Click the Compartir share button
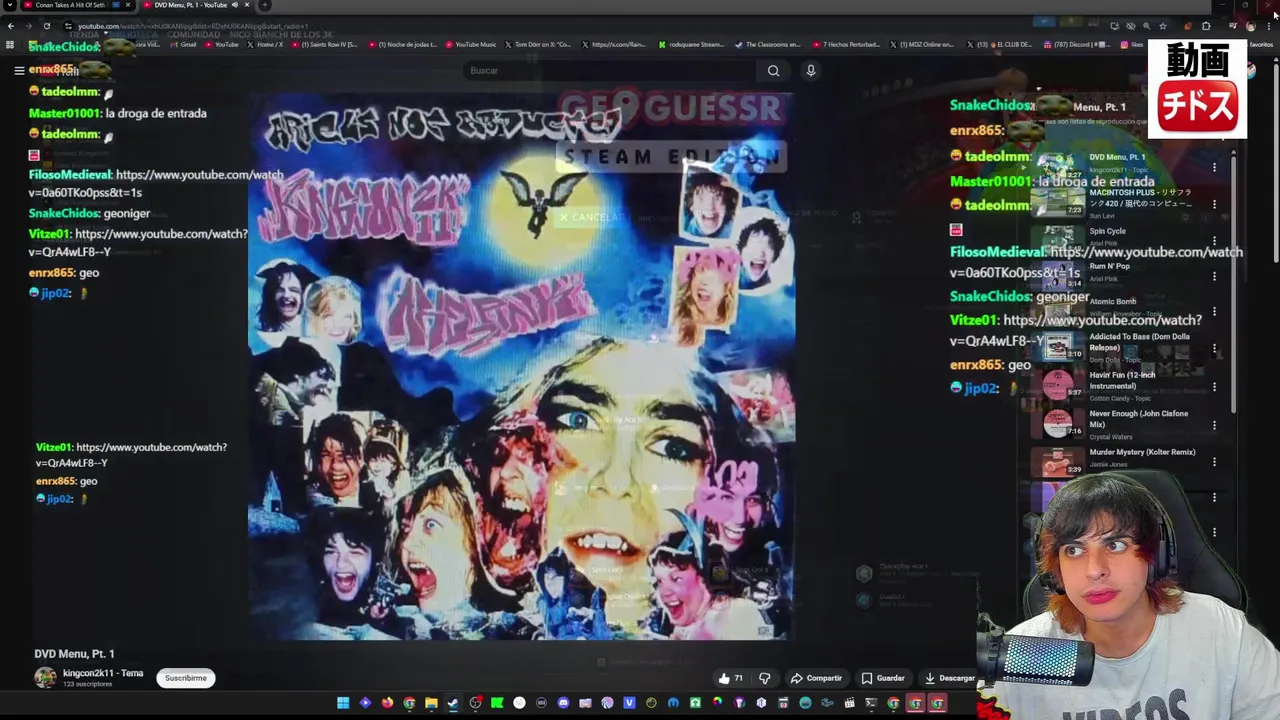The width and height of the screenshot is (1280, 720). [x=816, y=678]
